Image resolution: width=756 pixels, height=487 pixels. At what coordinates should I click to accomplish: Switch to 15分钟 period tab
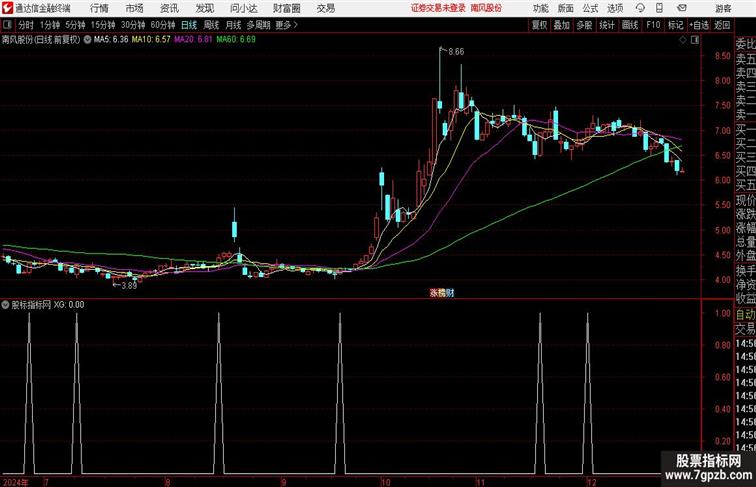(x=103, y=25)
